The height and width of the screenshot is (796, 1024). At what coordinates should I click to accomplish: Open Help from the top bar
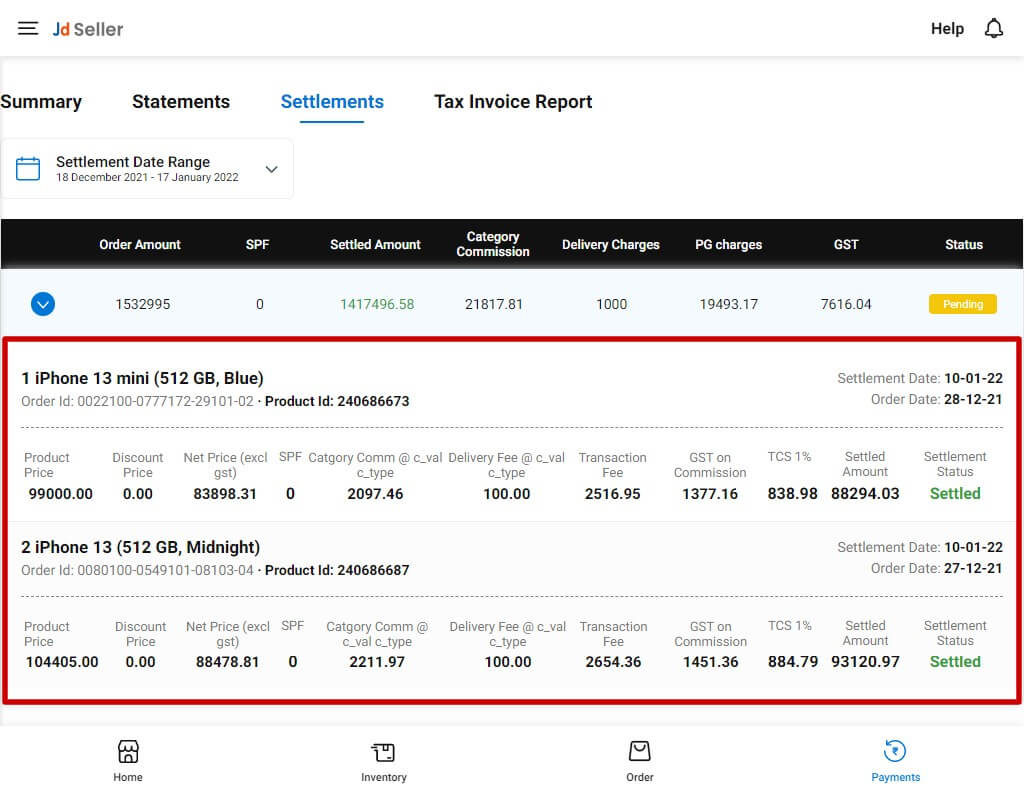[947, 28]
